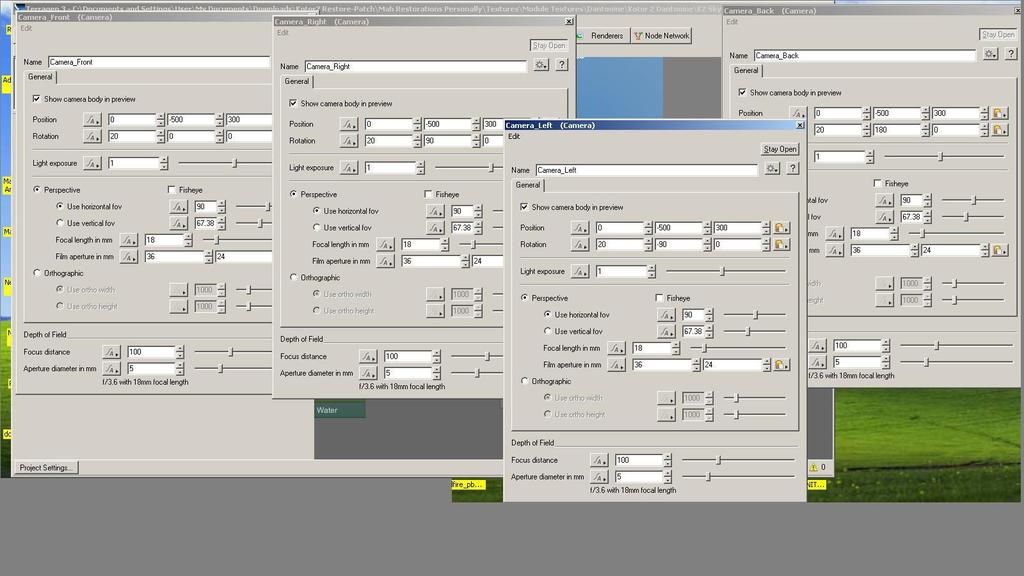The height and width of the screenshot is (576, 1024).
Task: Click the Name field containing Camera_Front
Action: tap(158, 62)
